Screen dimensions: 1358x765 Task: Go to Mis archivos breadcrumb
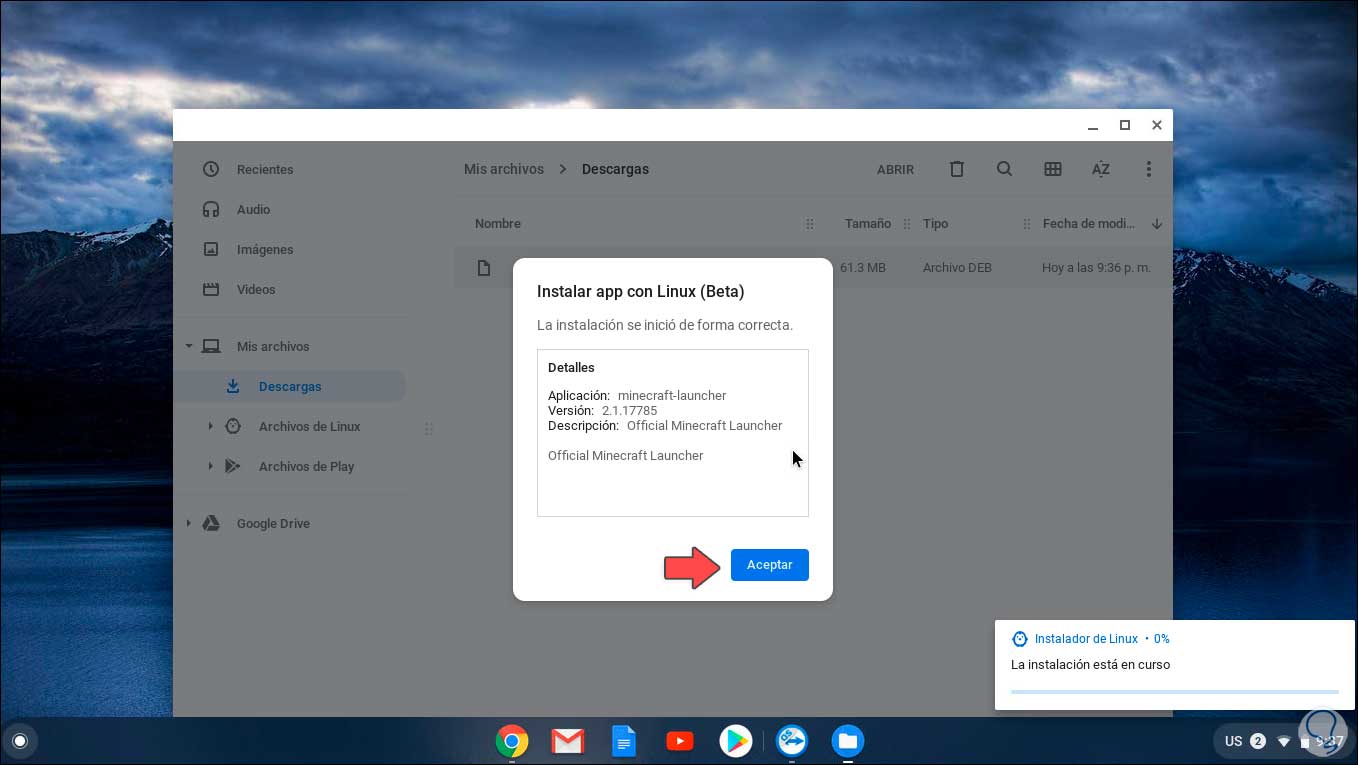pos(504,169)
